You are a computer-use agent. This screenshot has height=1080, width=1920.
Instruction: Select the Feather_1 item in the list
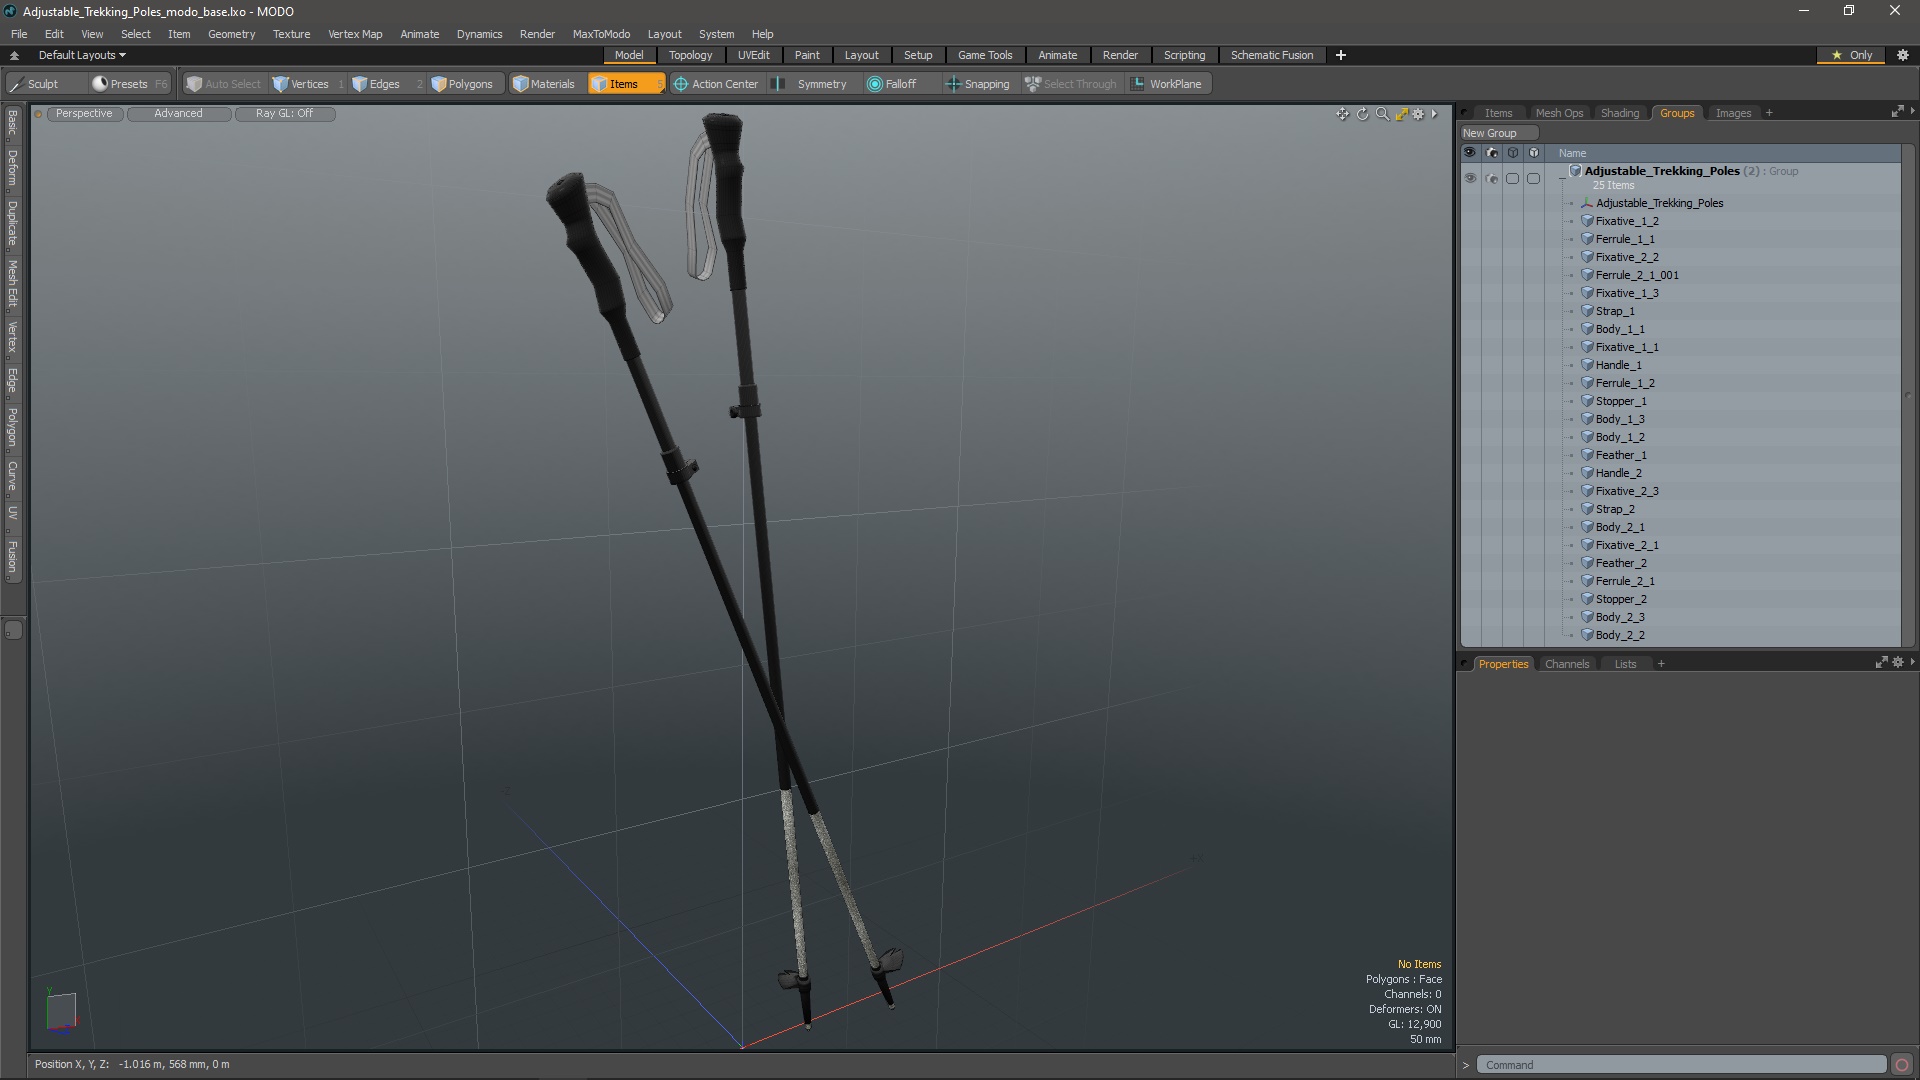tap(1620, 455)
